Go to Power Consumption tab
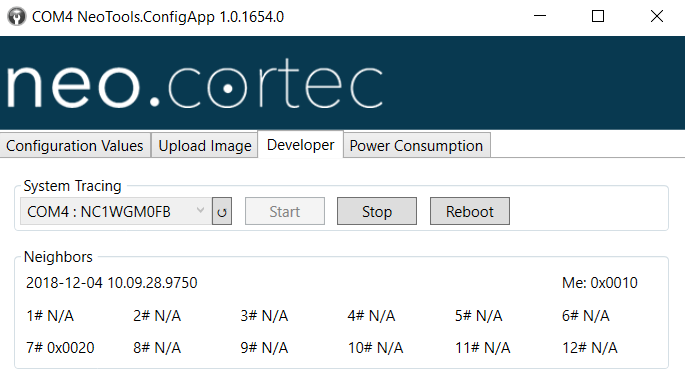 (x=416, y=146)
